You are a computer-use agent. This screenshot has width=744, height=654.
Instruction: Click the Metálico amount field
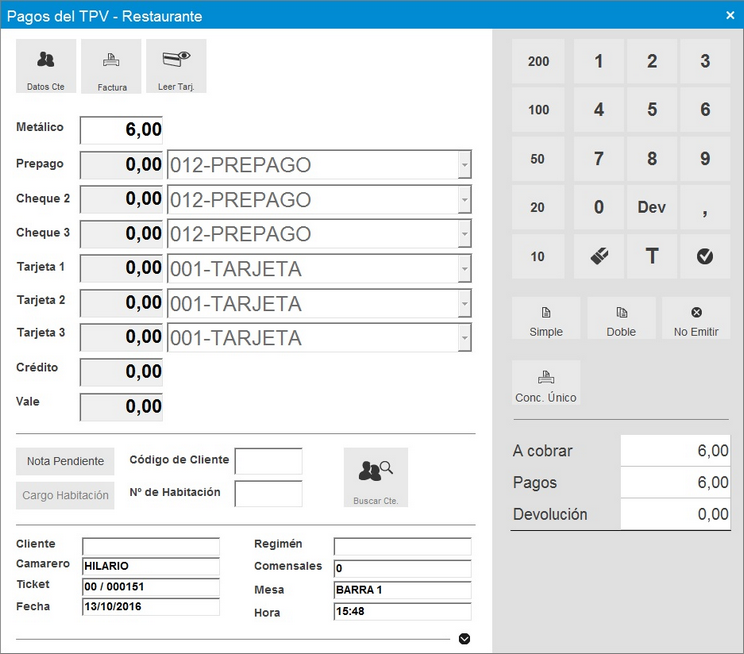point(121,130)
